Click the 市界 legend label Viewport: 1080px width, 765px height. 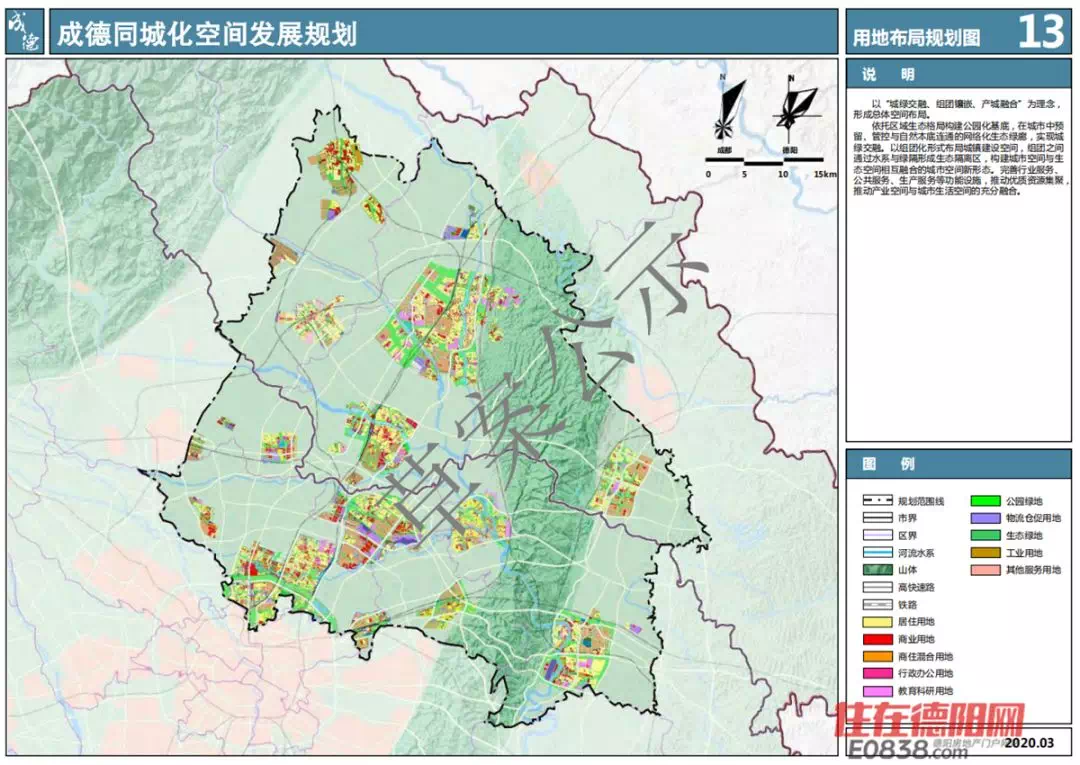click(x=907, y=518)
